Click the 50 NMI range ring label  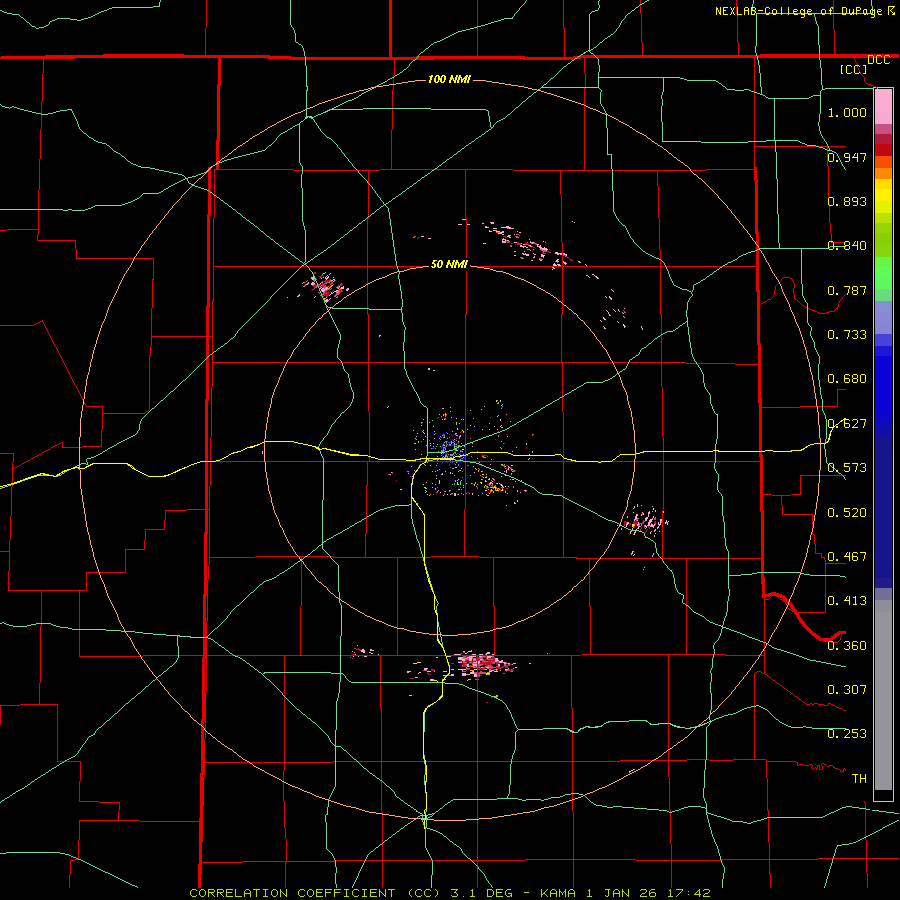[449, 265]
